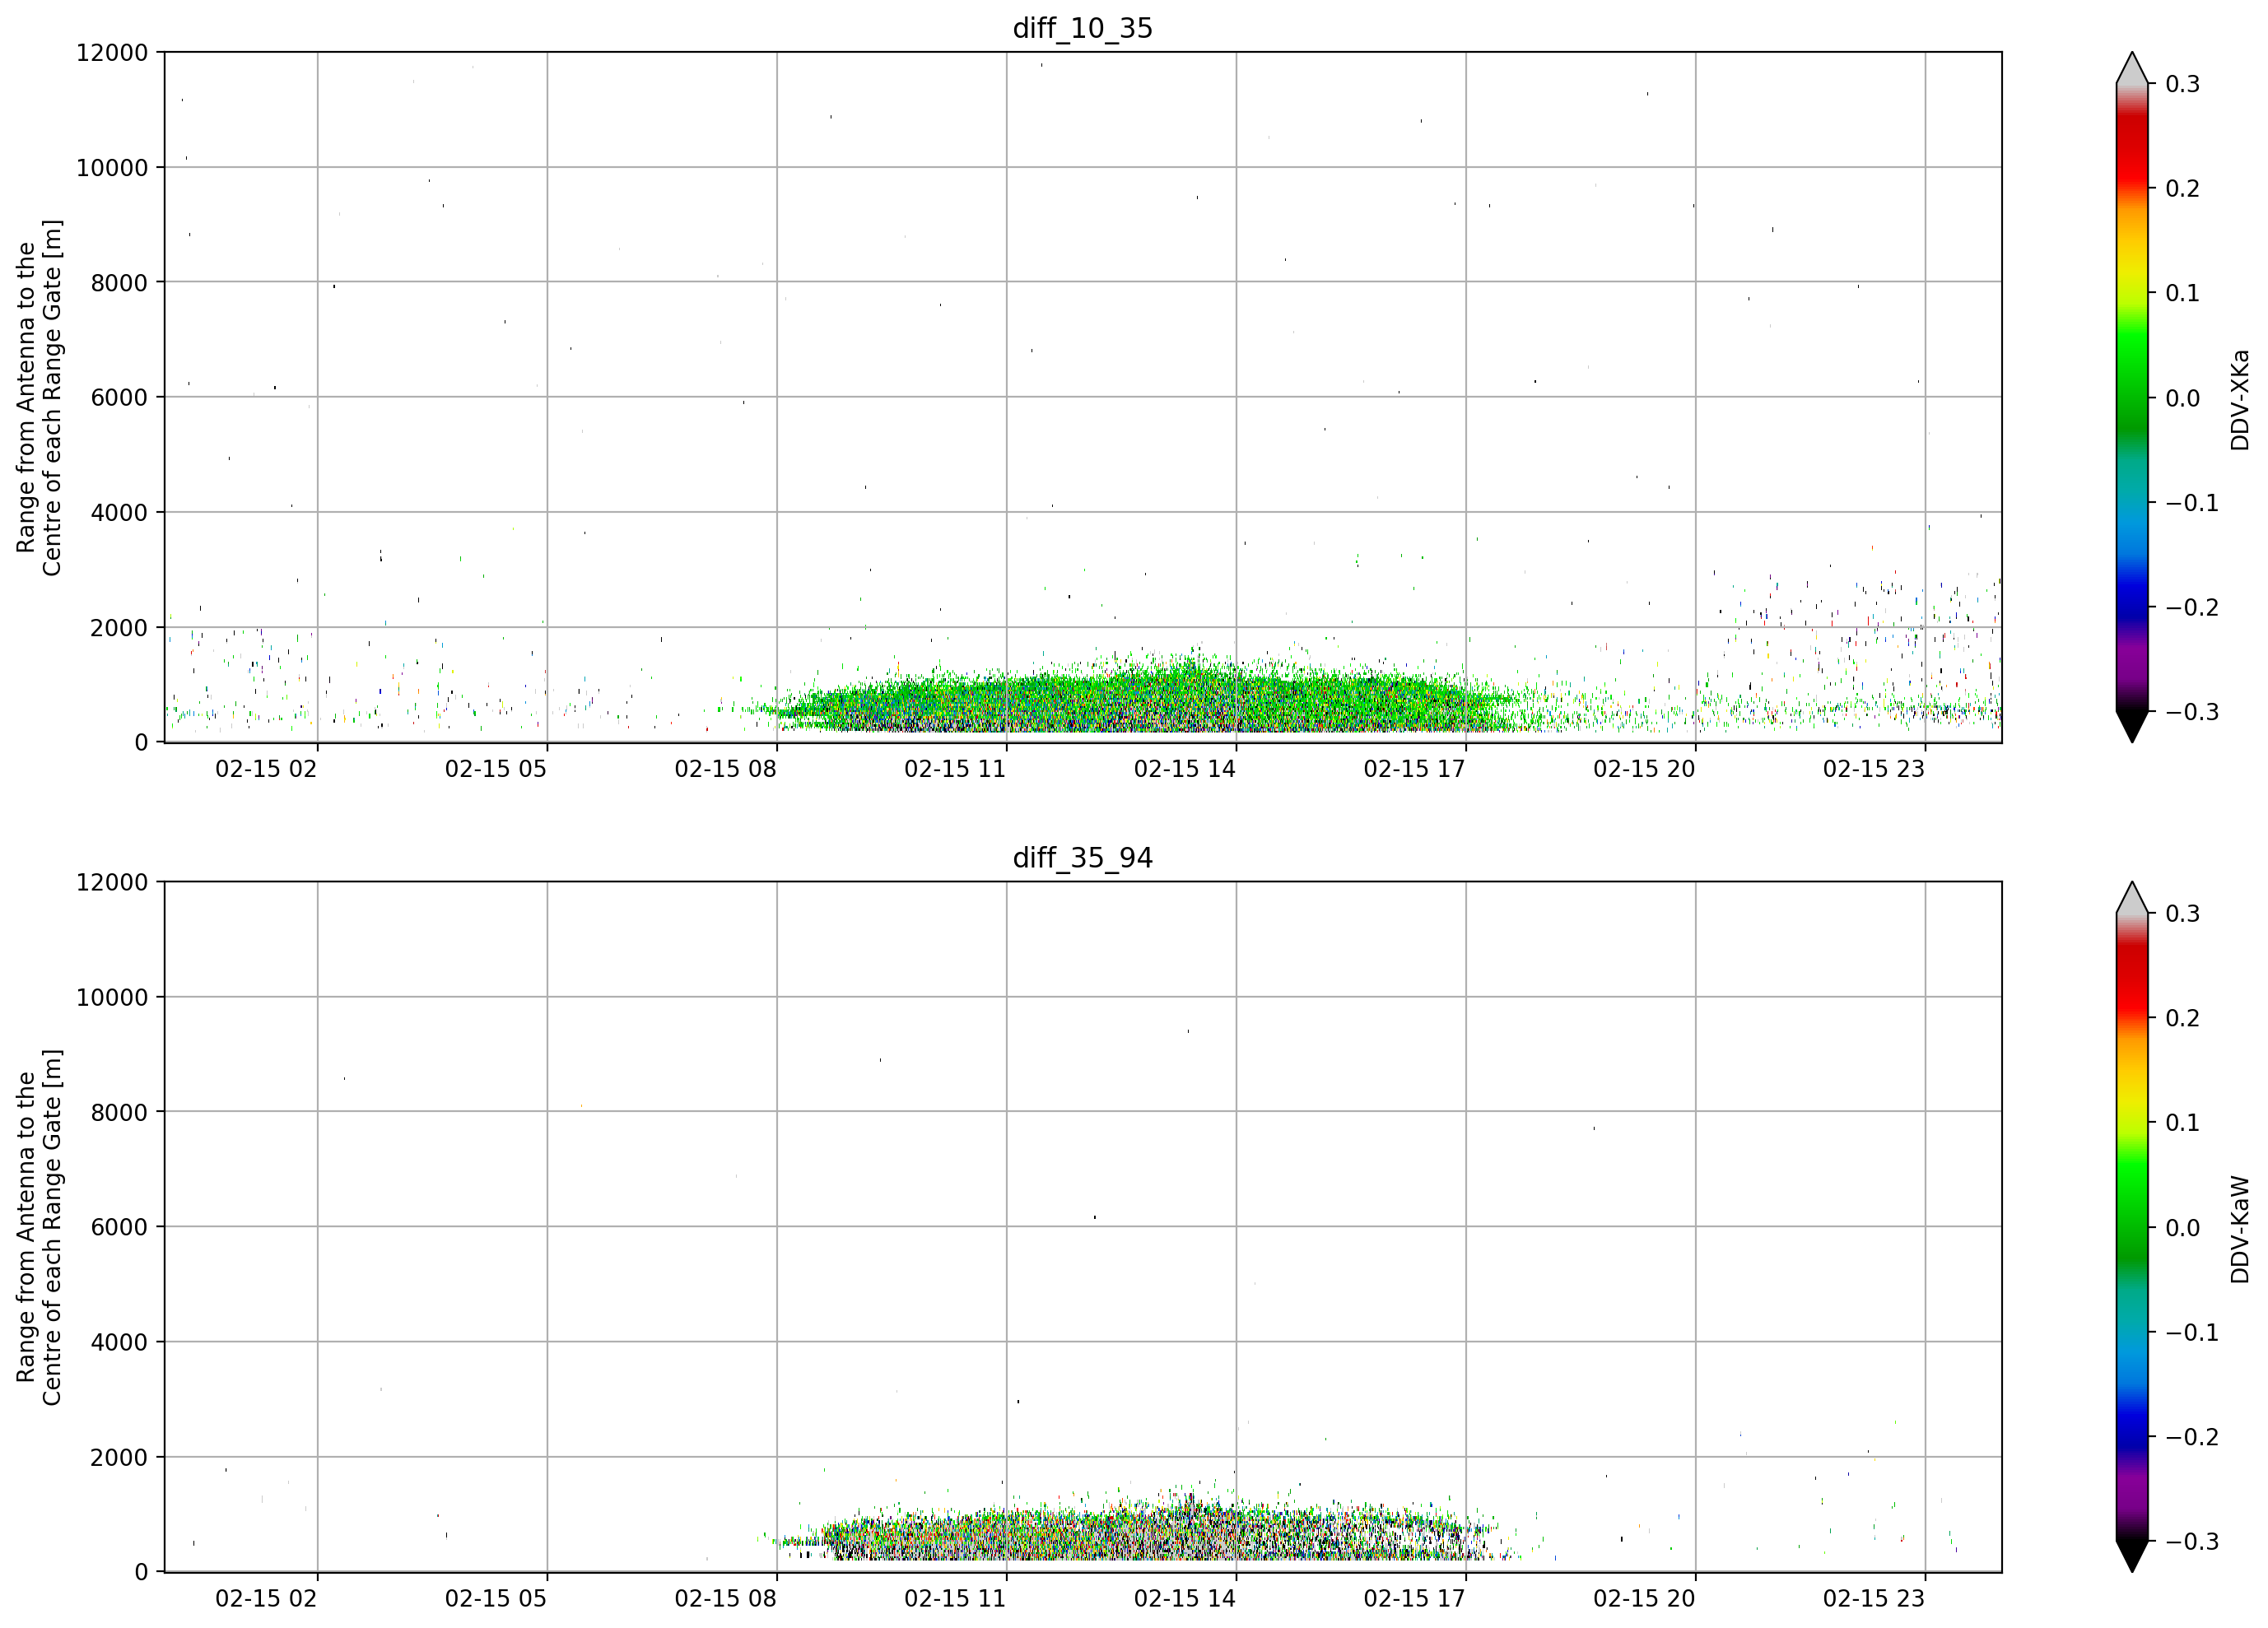Click the −0.3 tick on the DDV-XKa colorbar
Image resolution: width=2268 pixels, height=1628 pixels.
click(x=2192, y=713)
